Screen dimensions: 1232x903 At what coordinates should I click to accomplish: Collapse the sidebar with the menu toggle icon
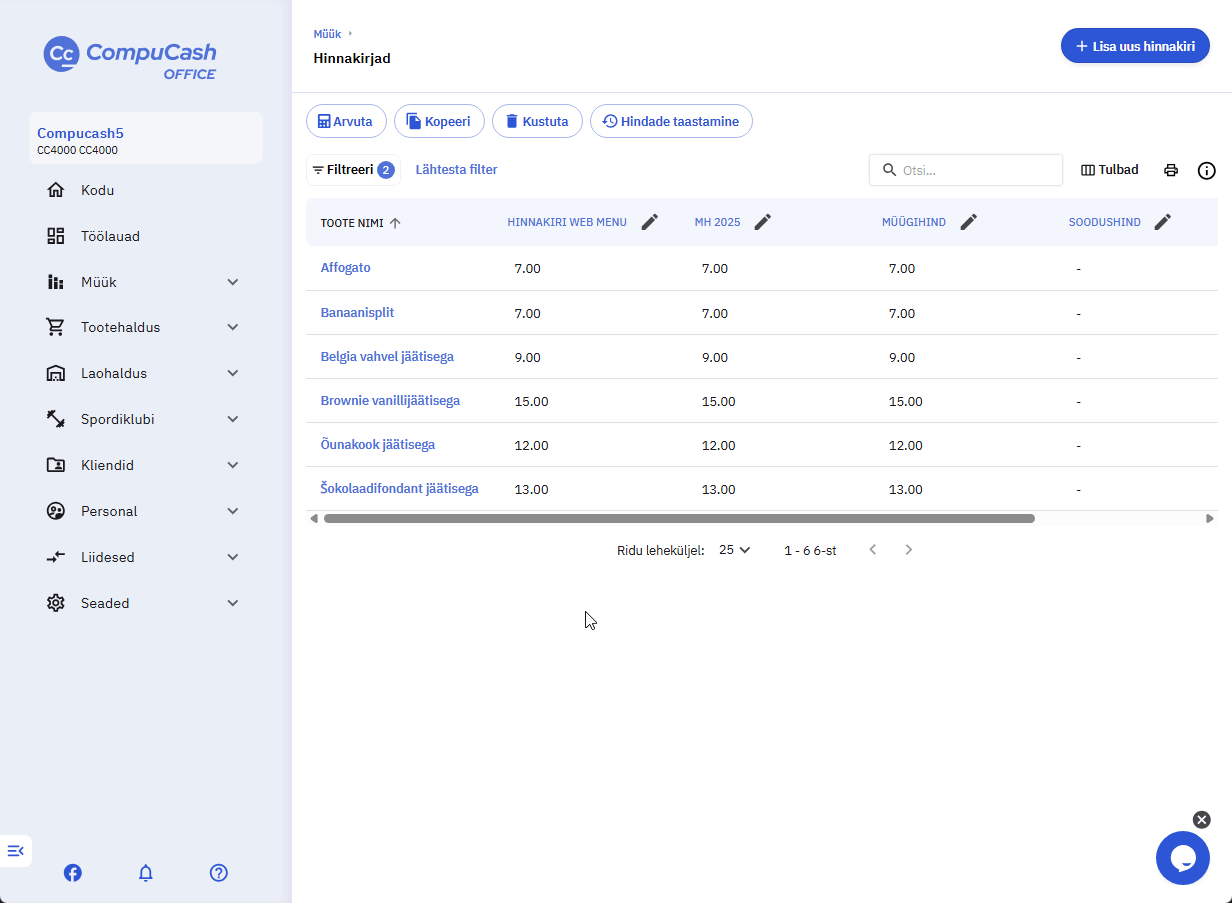pyautogui.click(x=15, y=851)
